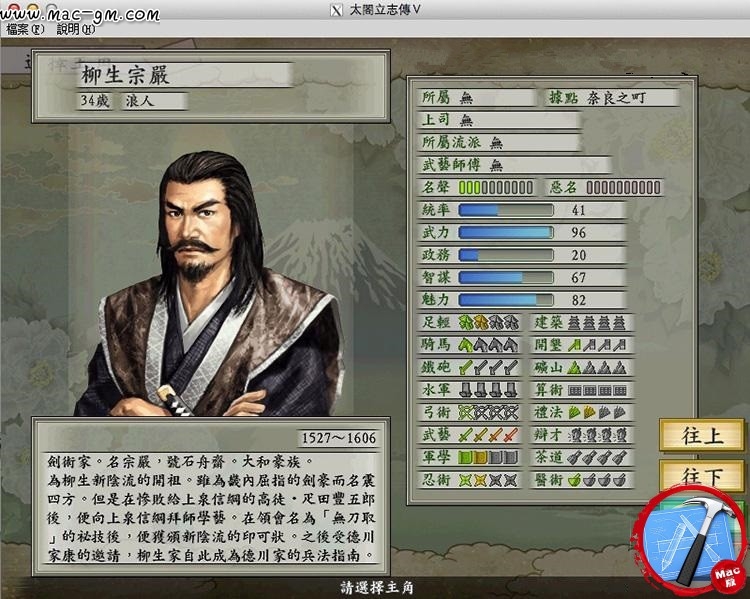The height and width of the screenshot is (599, 750).
Task: Click the 礦山 mining skill icons
Action: [x=597, y=367]
